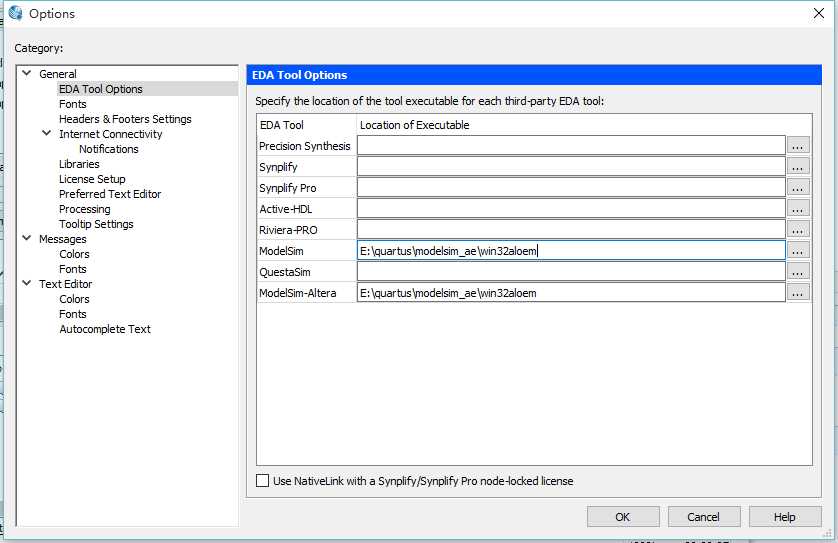Close the Options dialog window
Viewport: 838px width, 543px height.
click(818, 13)
